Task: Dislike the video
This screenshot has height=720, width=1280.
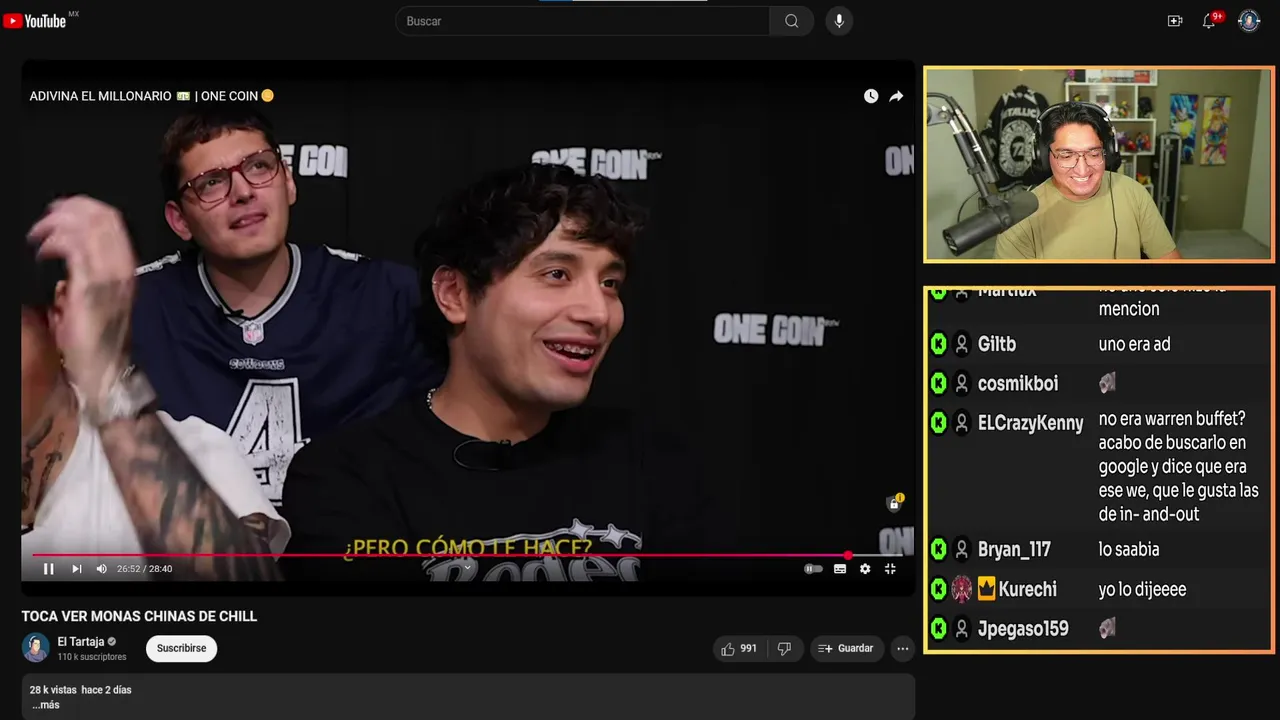Action: 784,649
